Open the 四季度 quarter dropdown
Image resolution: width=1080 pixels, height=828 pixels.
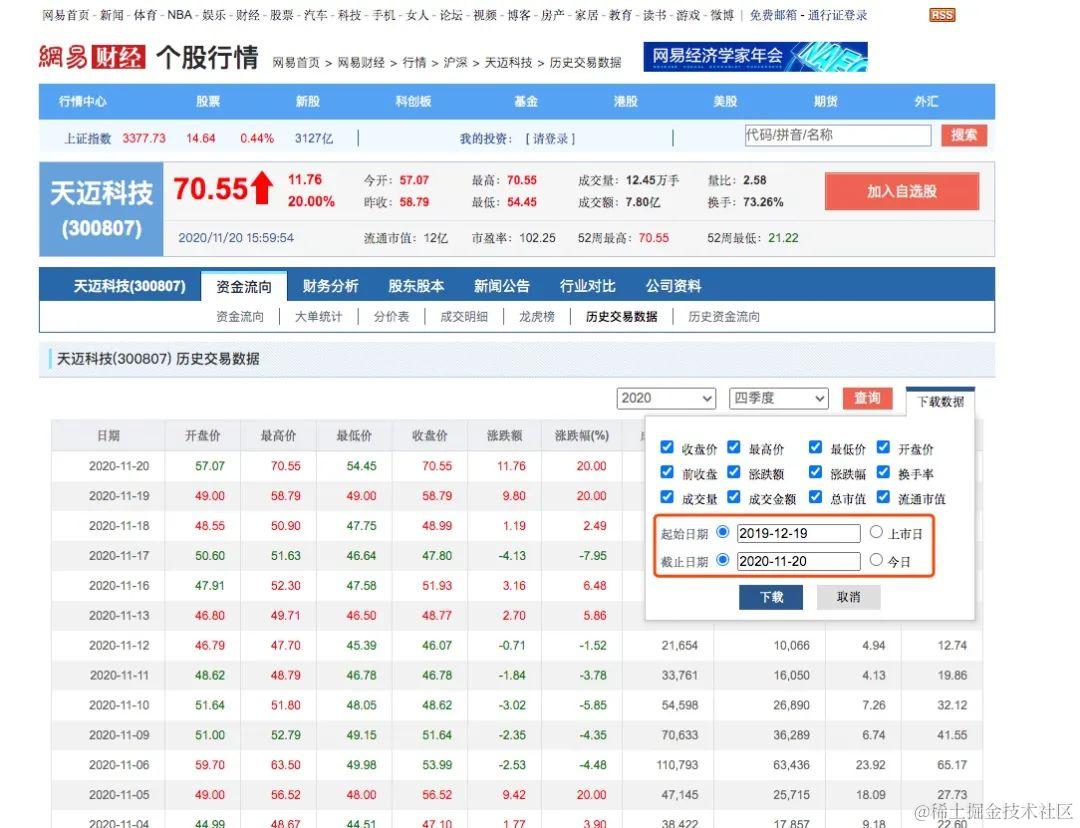[778, 398]
